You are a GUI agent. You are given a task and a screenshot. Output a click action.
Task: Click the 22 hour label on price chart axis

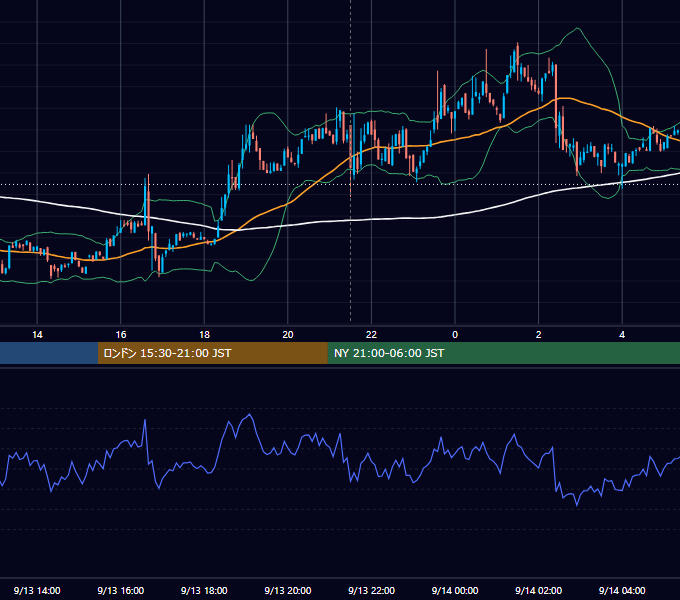click(x=371, y=335)
